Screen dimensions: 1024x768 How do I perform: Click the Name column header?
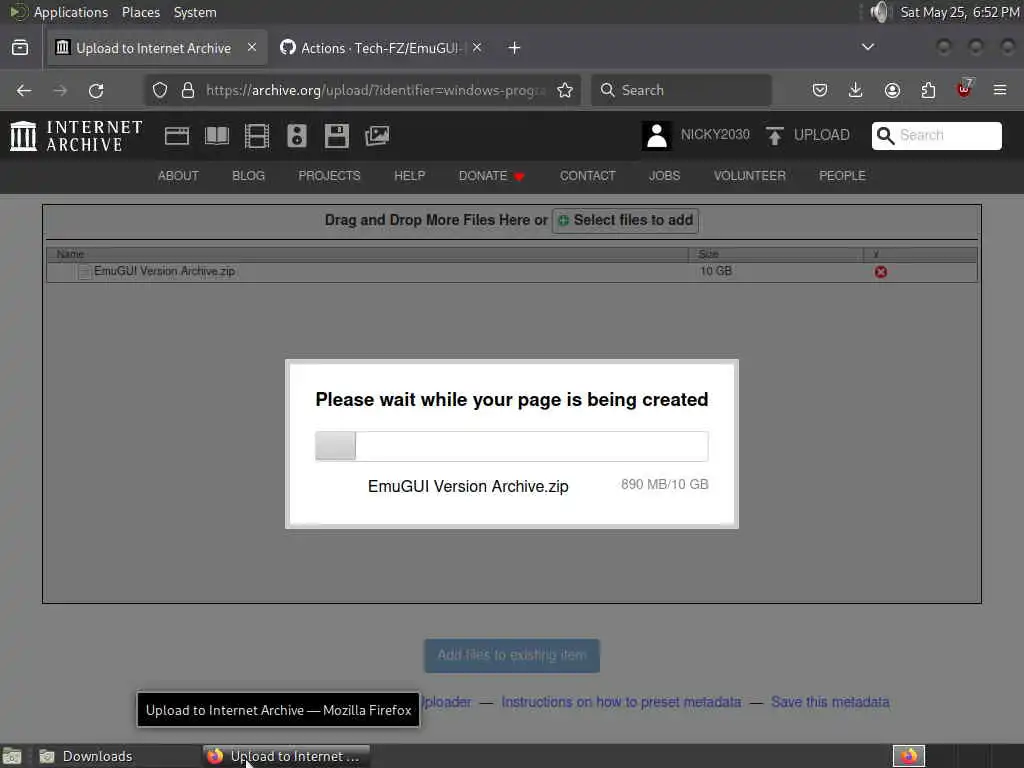pos(368,254)
